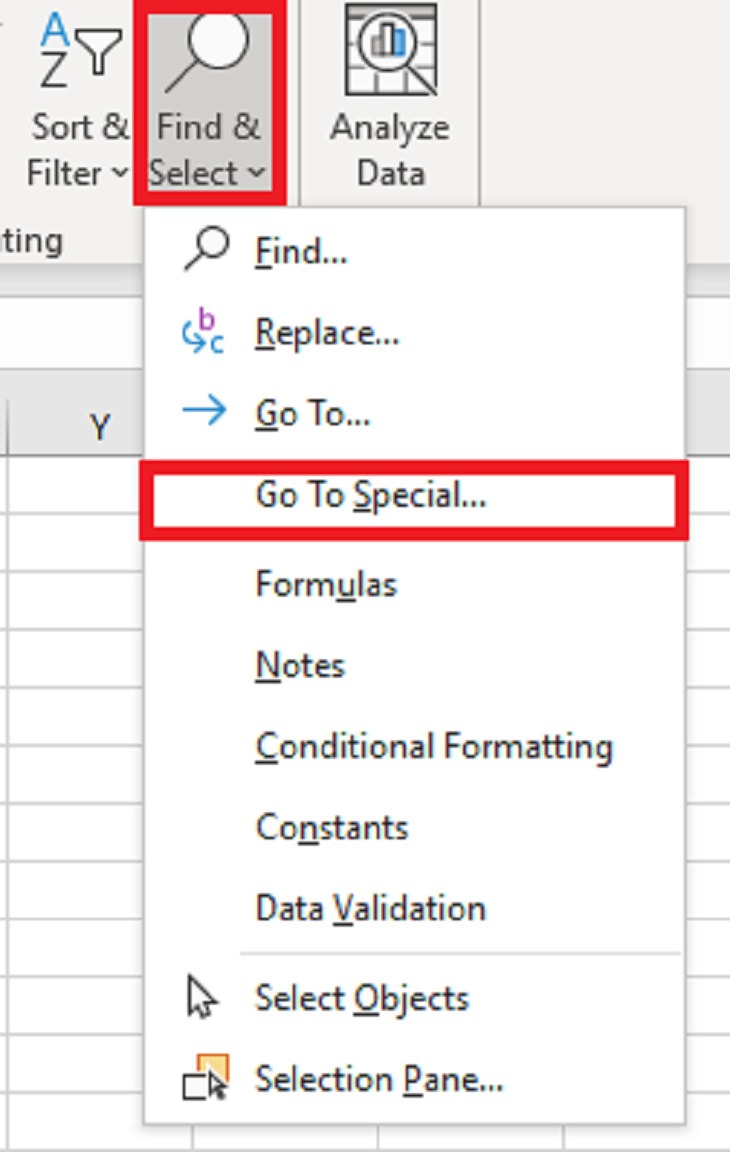Click the Go To blue arrow icon

coord(204,411)
